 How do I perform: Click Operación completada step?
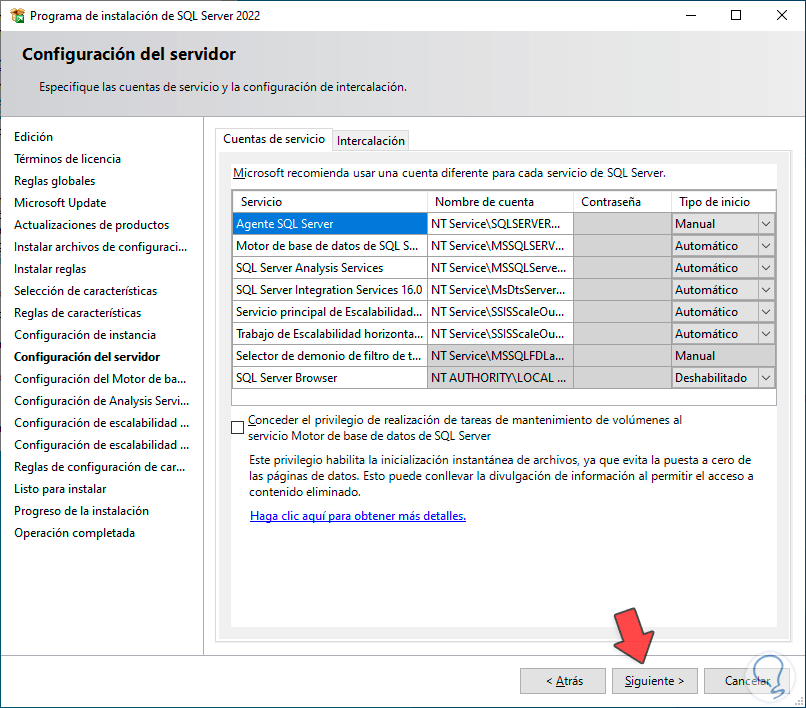tap(75, 533)
